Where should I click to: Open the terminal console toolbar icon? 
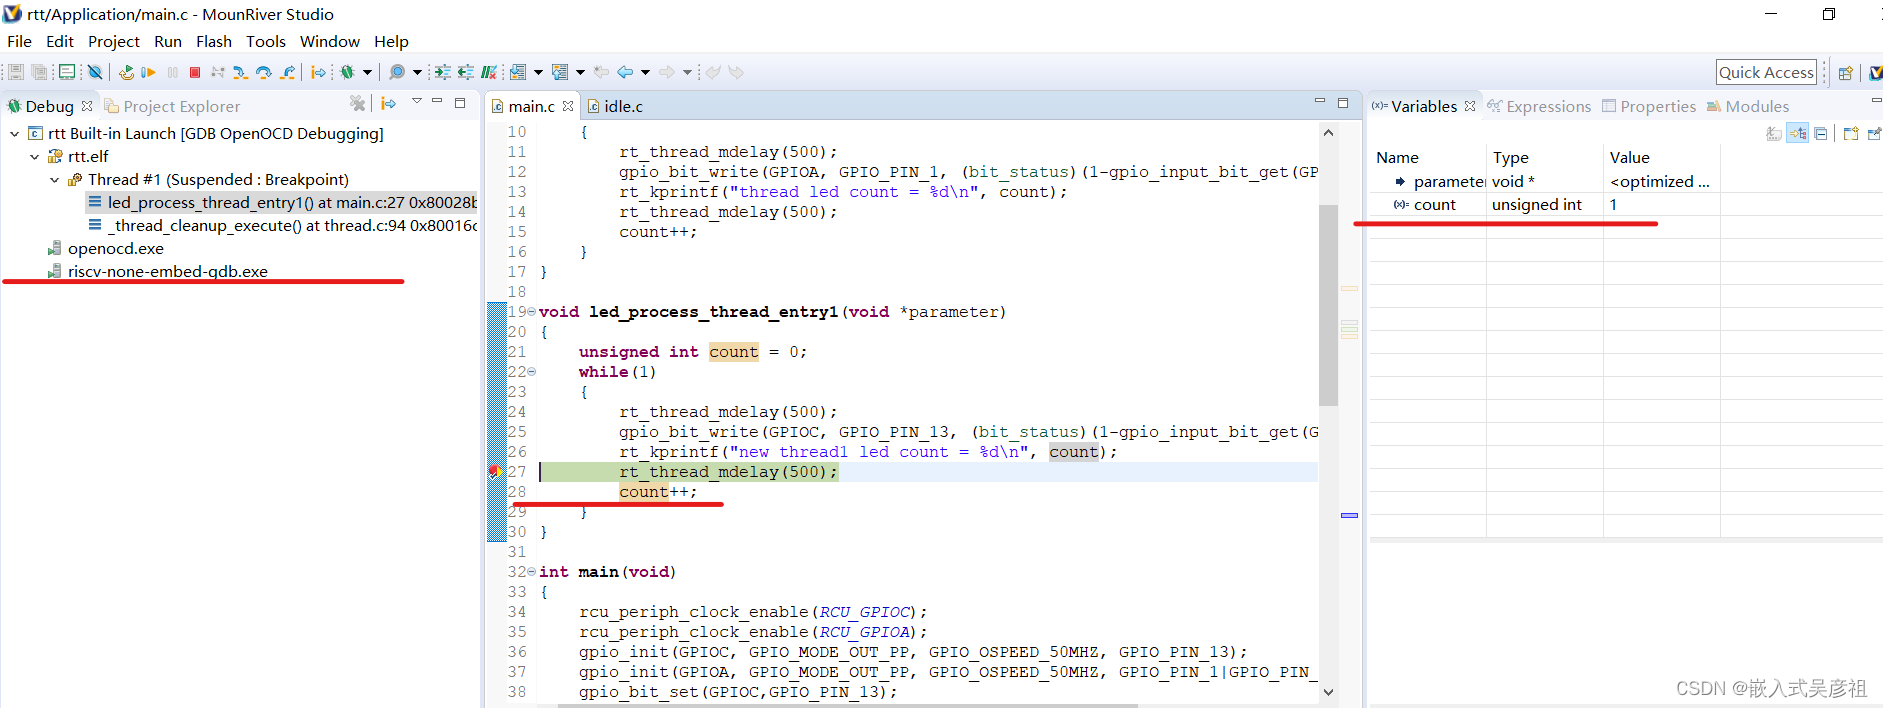tap(67, 72)
